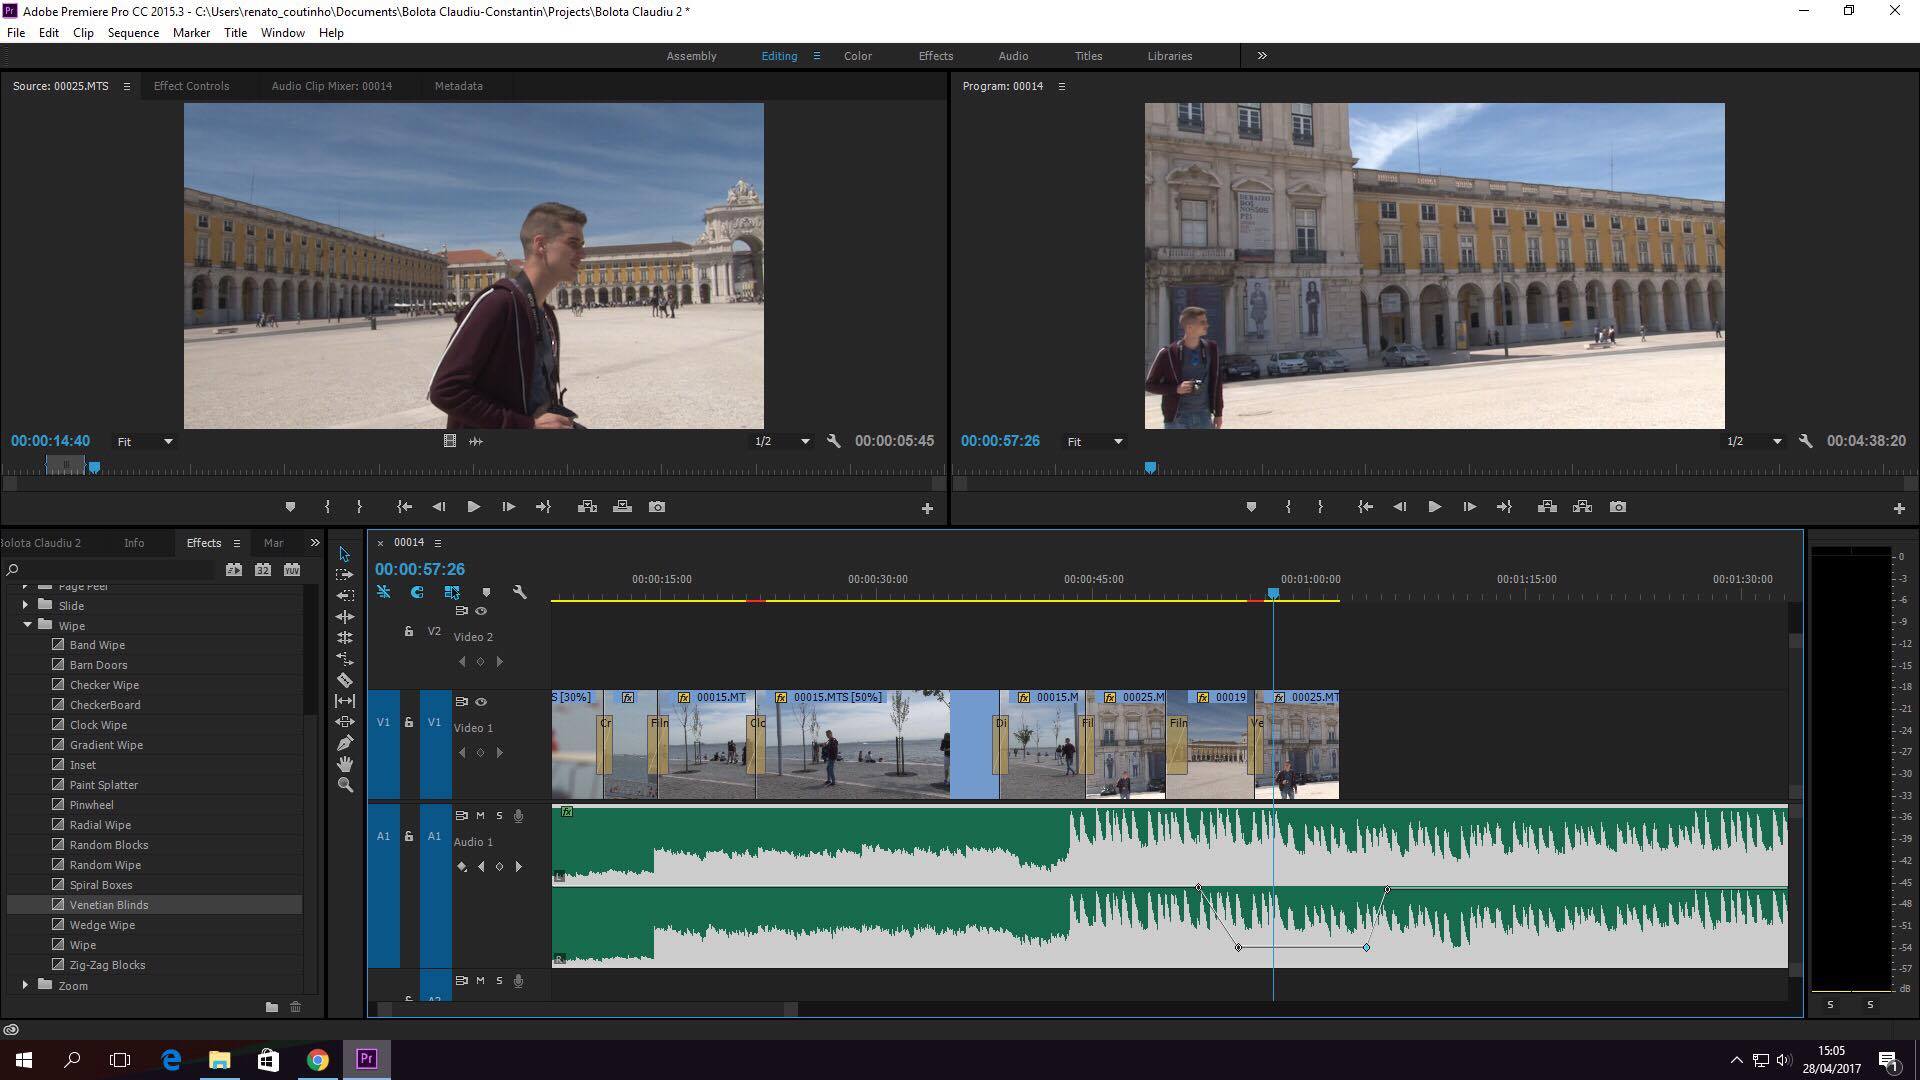Viewport: 1920px width, 1080px height.
Task: Switch to the Color workspace
Action: (857, 56)
